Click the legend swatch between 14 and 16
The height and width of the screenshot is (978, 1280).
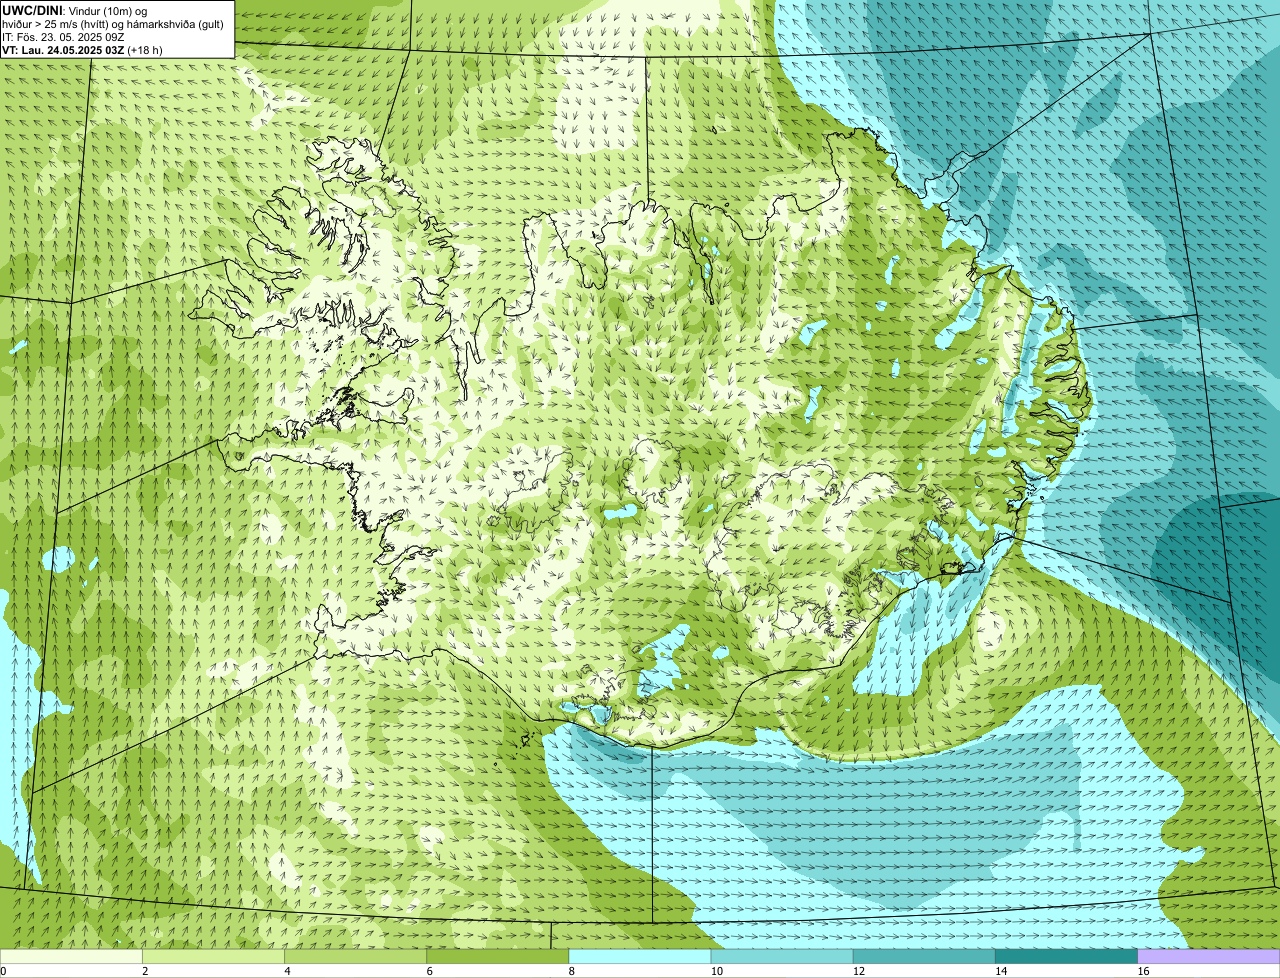click(1067, 956)
